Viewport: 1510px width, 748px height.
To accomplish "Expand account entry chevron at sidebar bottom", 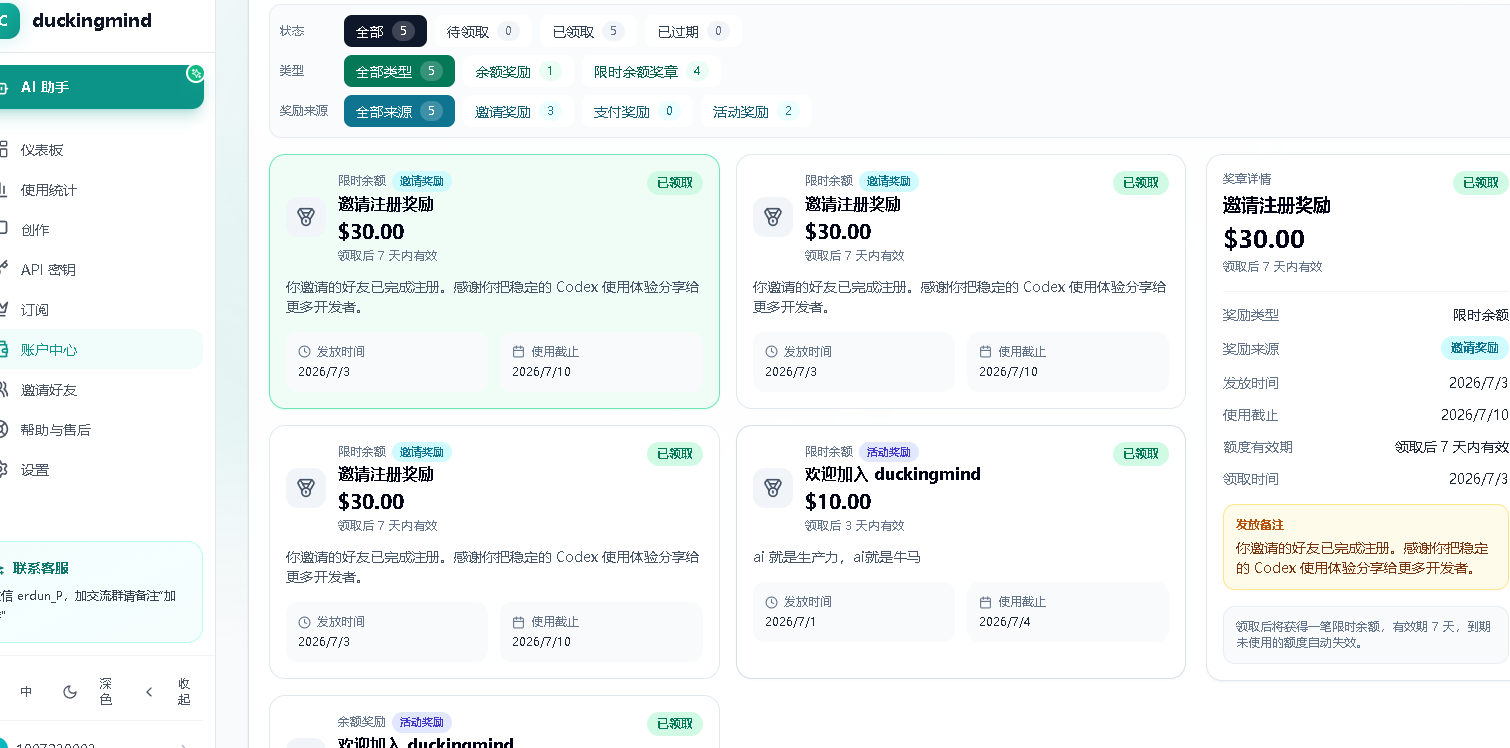I will 182,745.
